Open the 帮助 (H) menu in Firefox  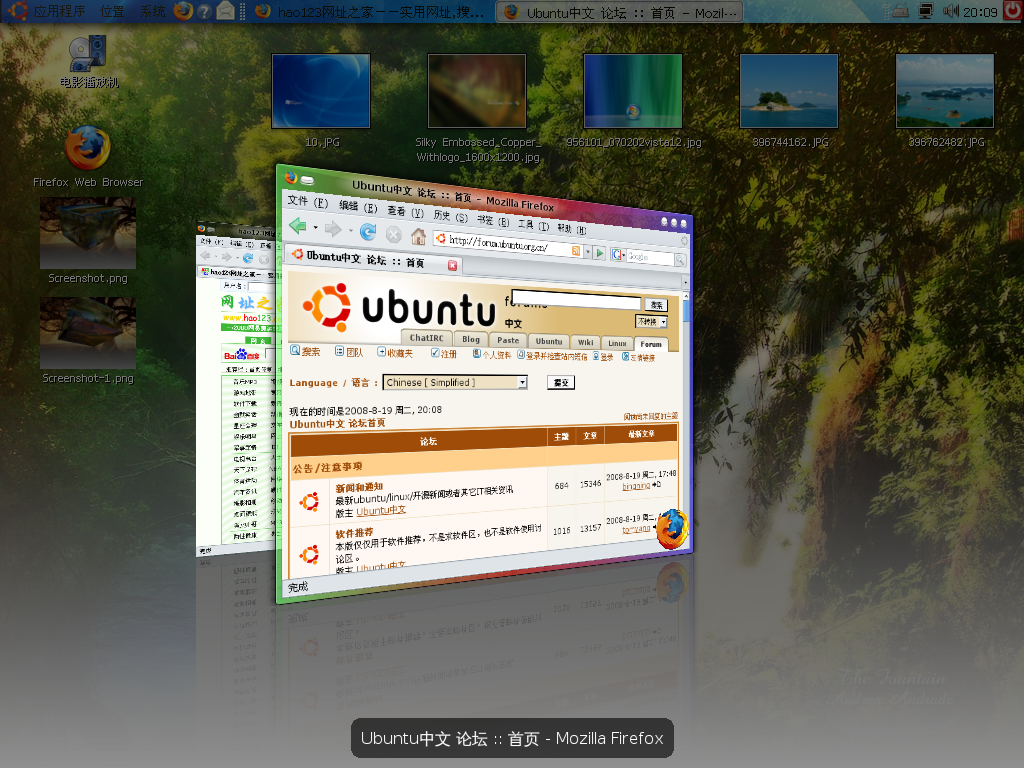[571, 229]
